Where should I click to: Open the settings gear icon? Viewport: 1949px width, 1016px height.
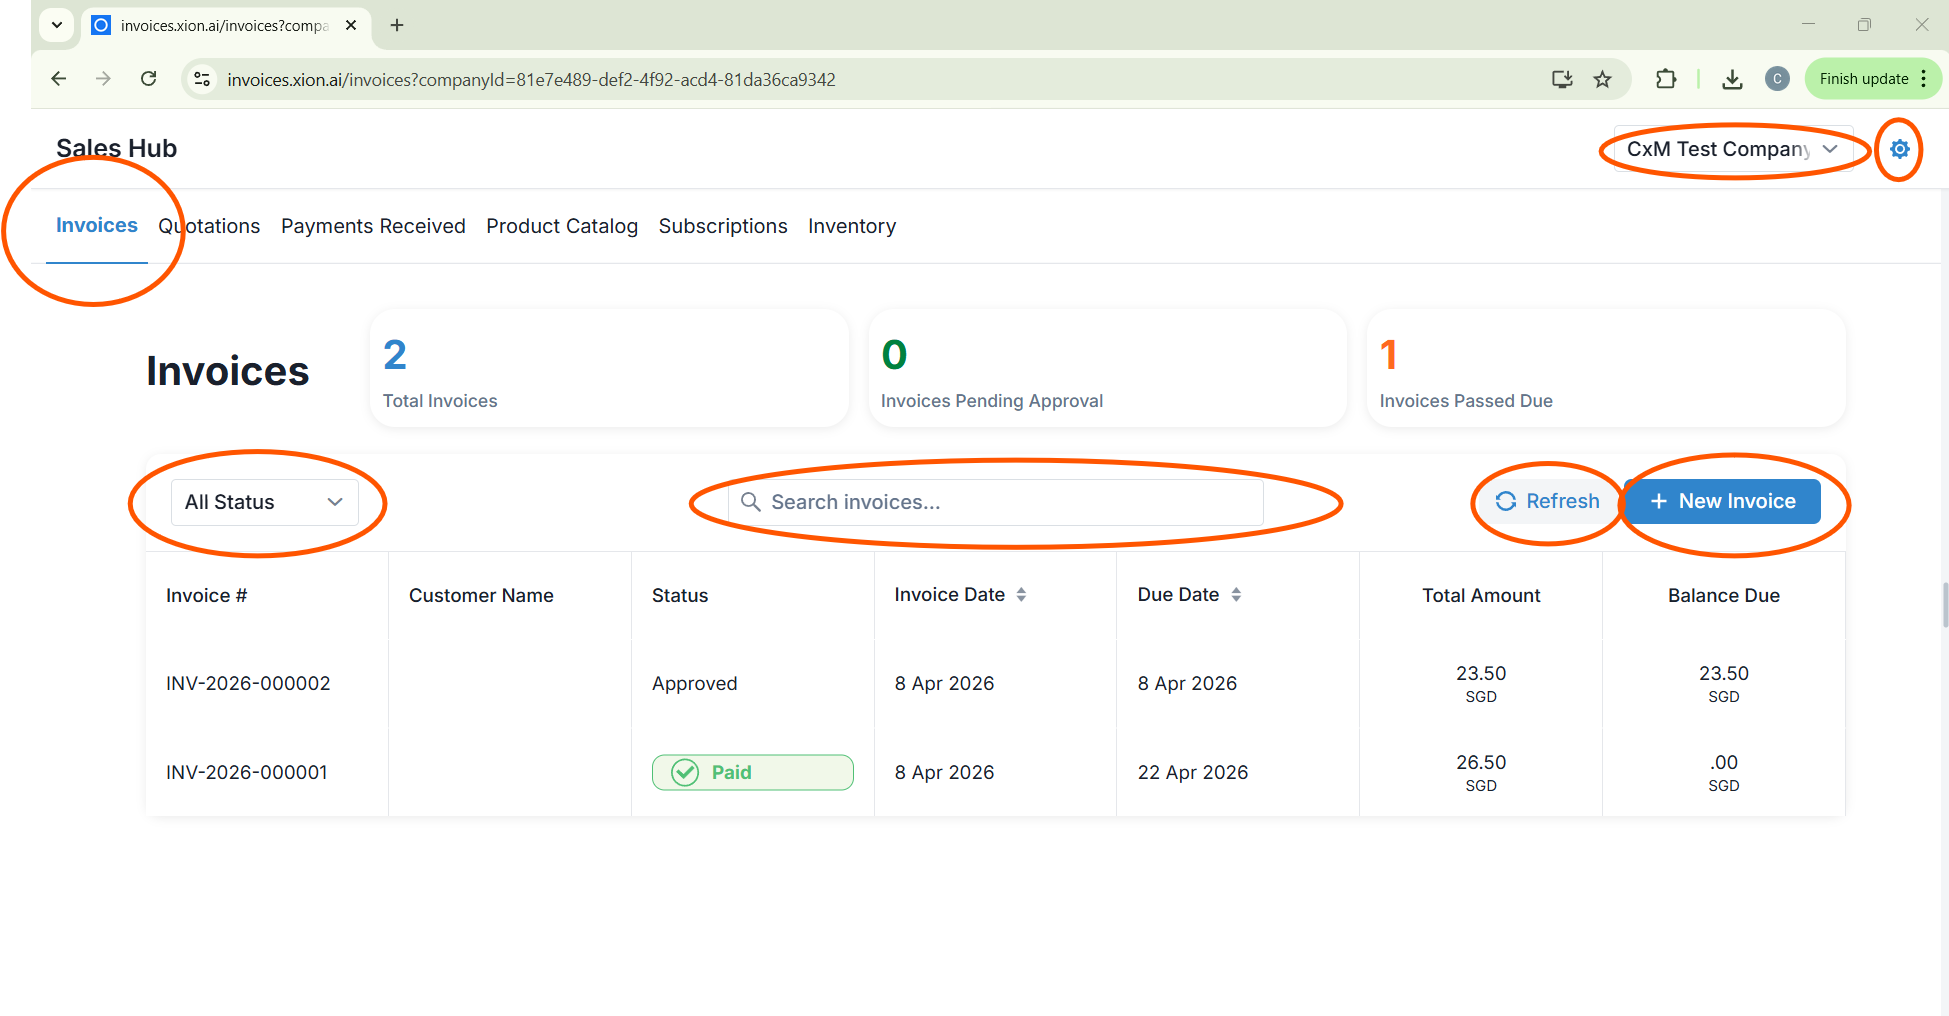tap(1899, 149)
